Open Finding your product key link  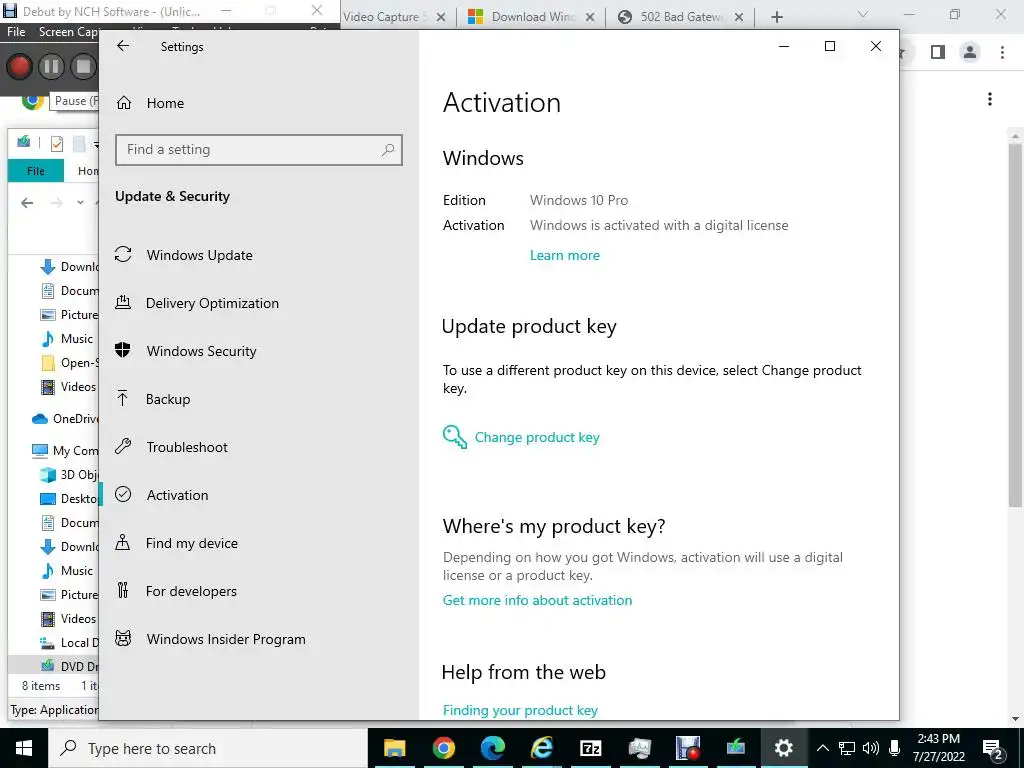(520, 710)
